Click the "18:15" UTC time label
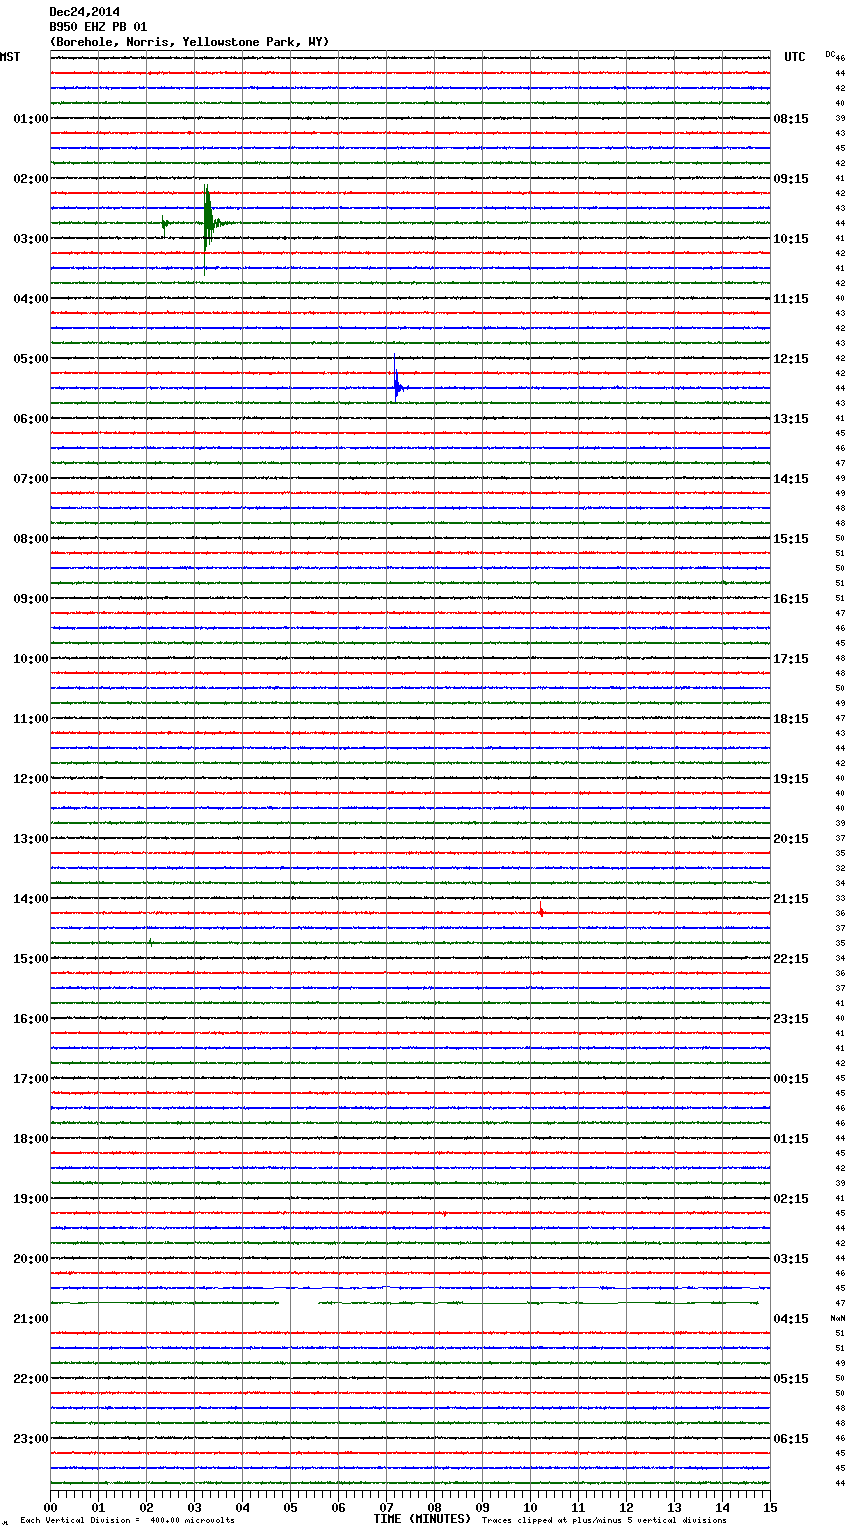850x1534 pixels. pos(791,719)
